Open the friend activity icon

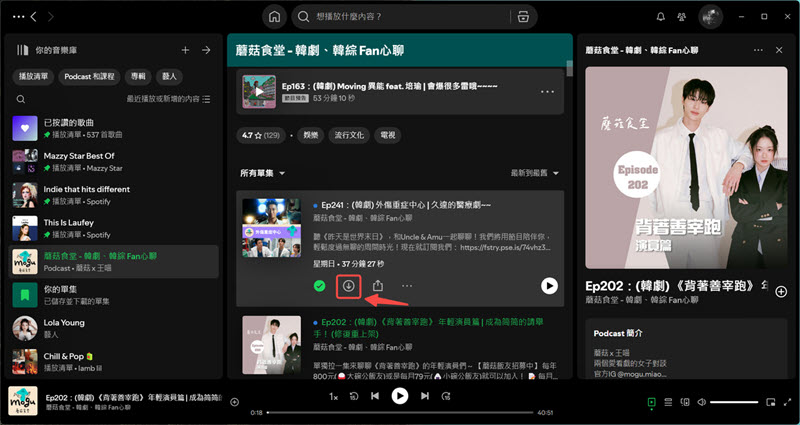click(x=682, y=17)
